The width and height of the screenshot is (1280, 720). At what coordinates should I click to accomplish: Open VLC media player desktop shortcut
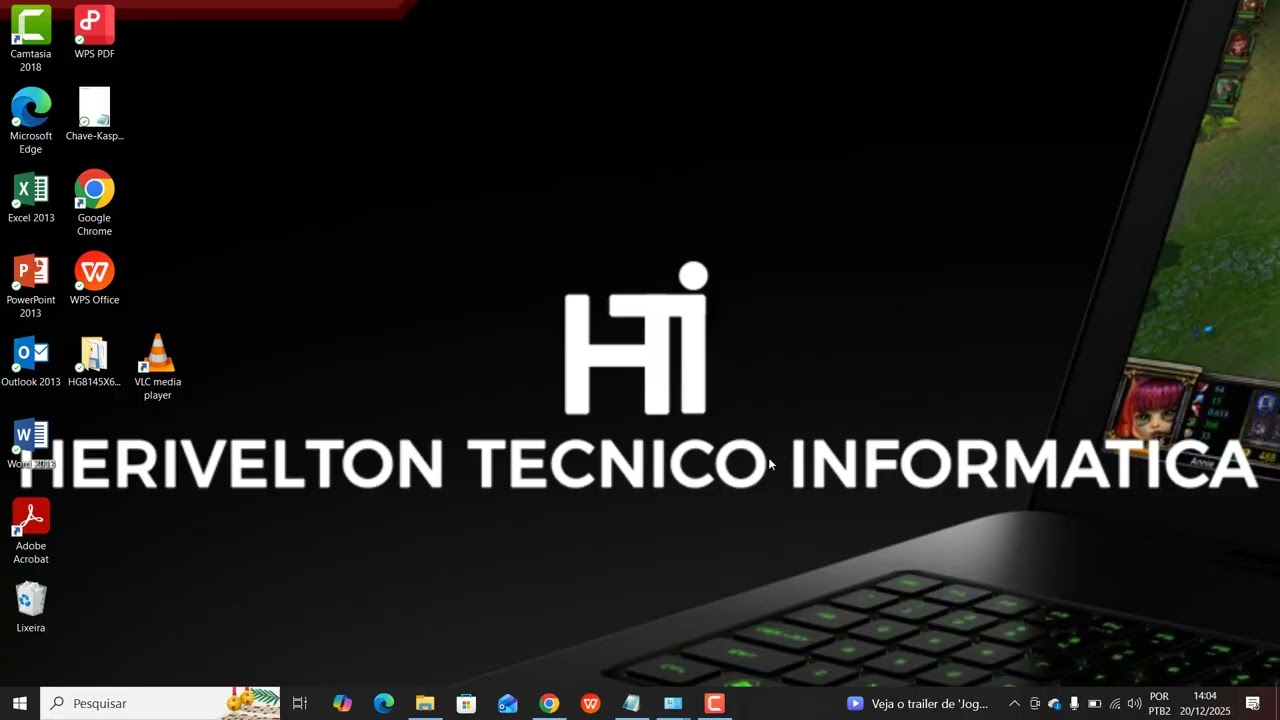point(157,367)
